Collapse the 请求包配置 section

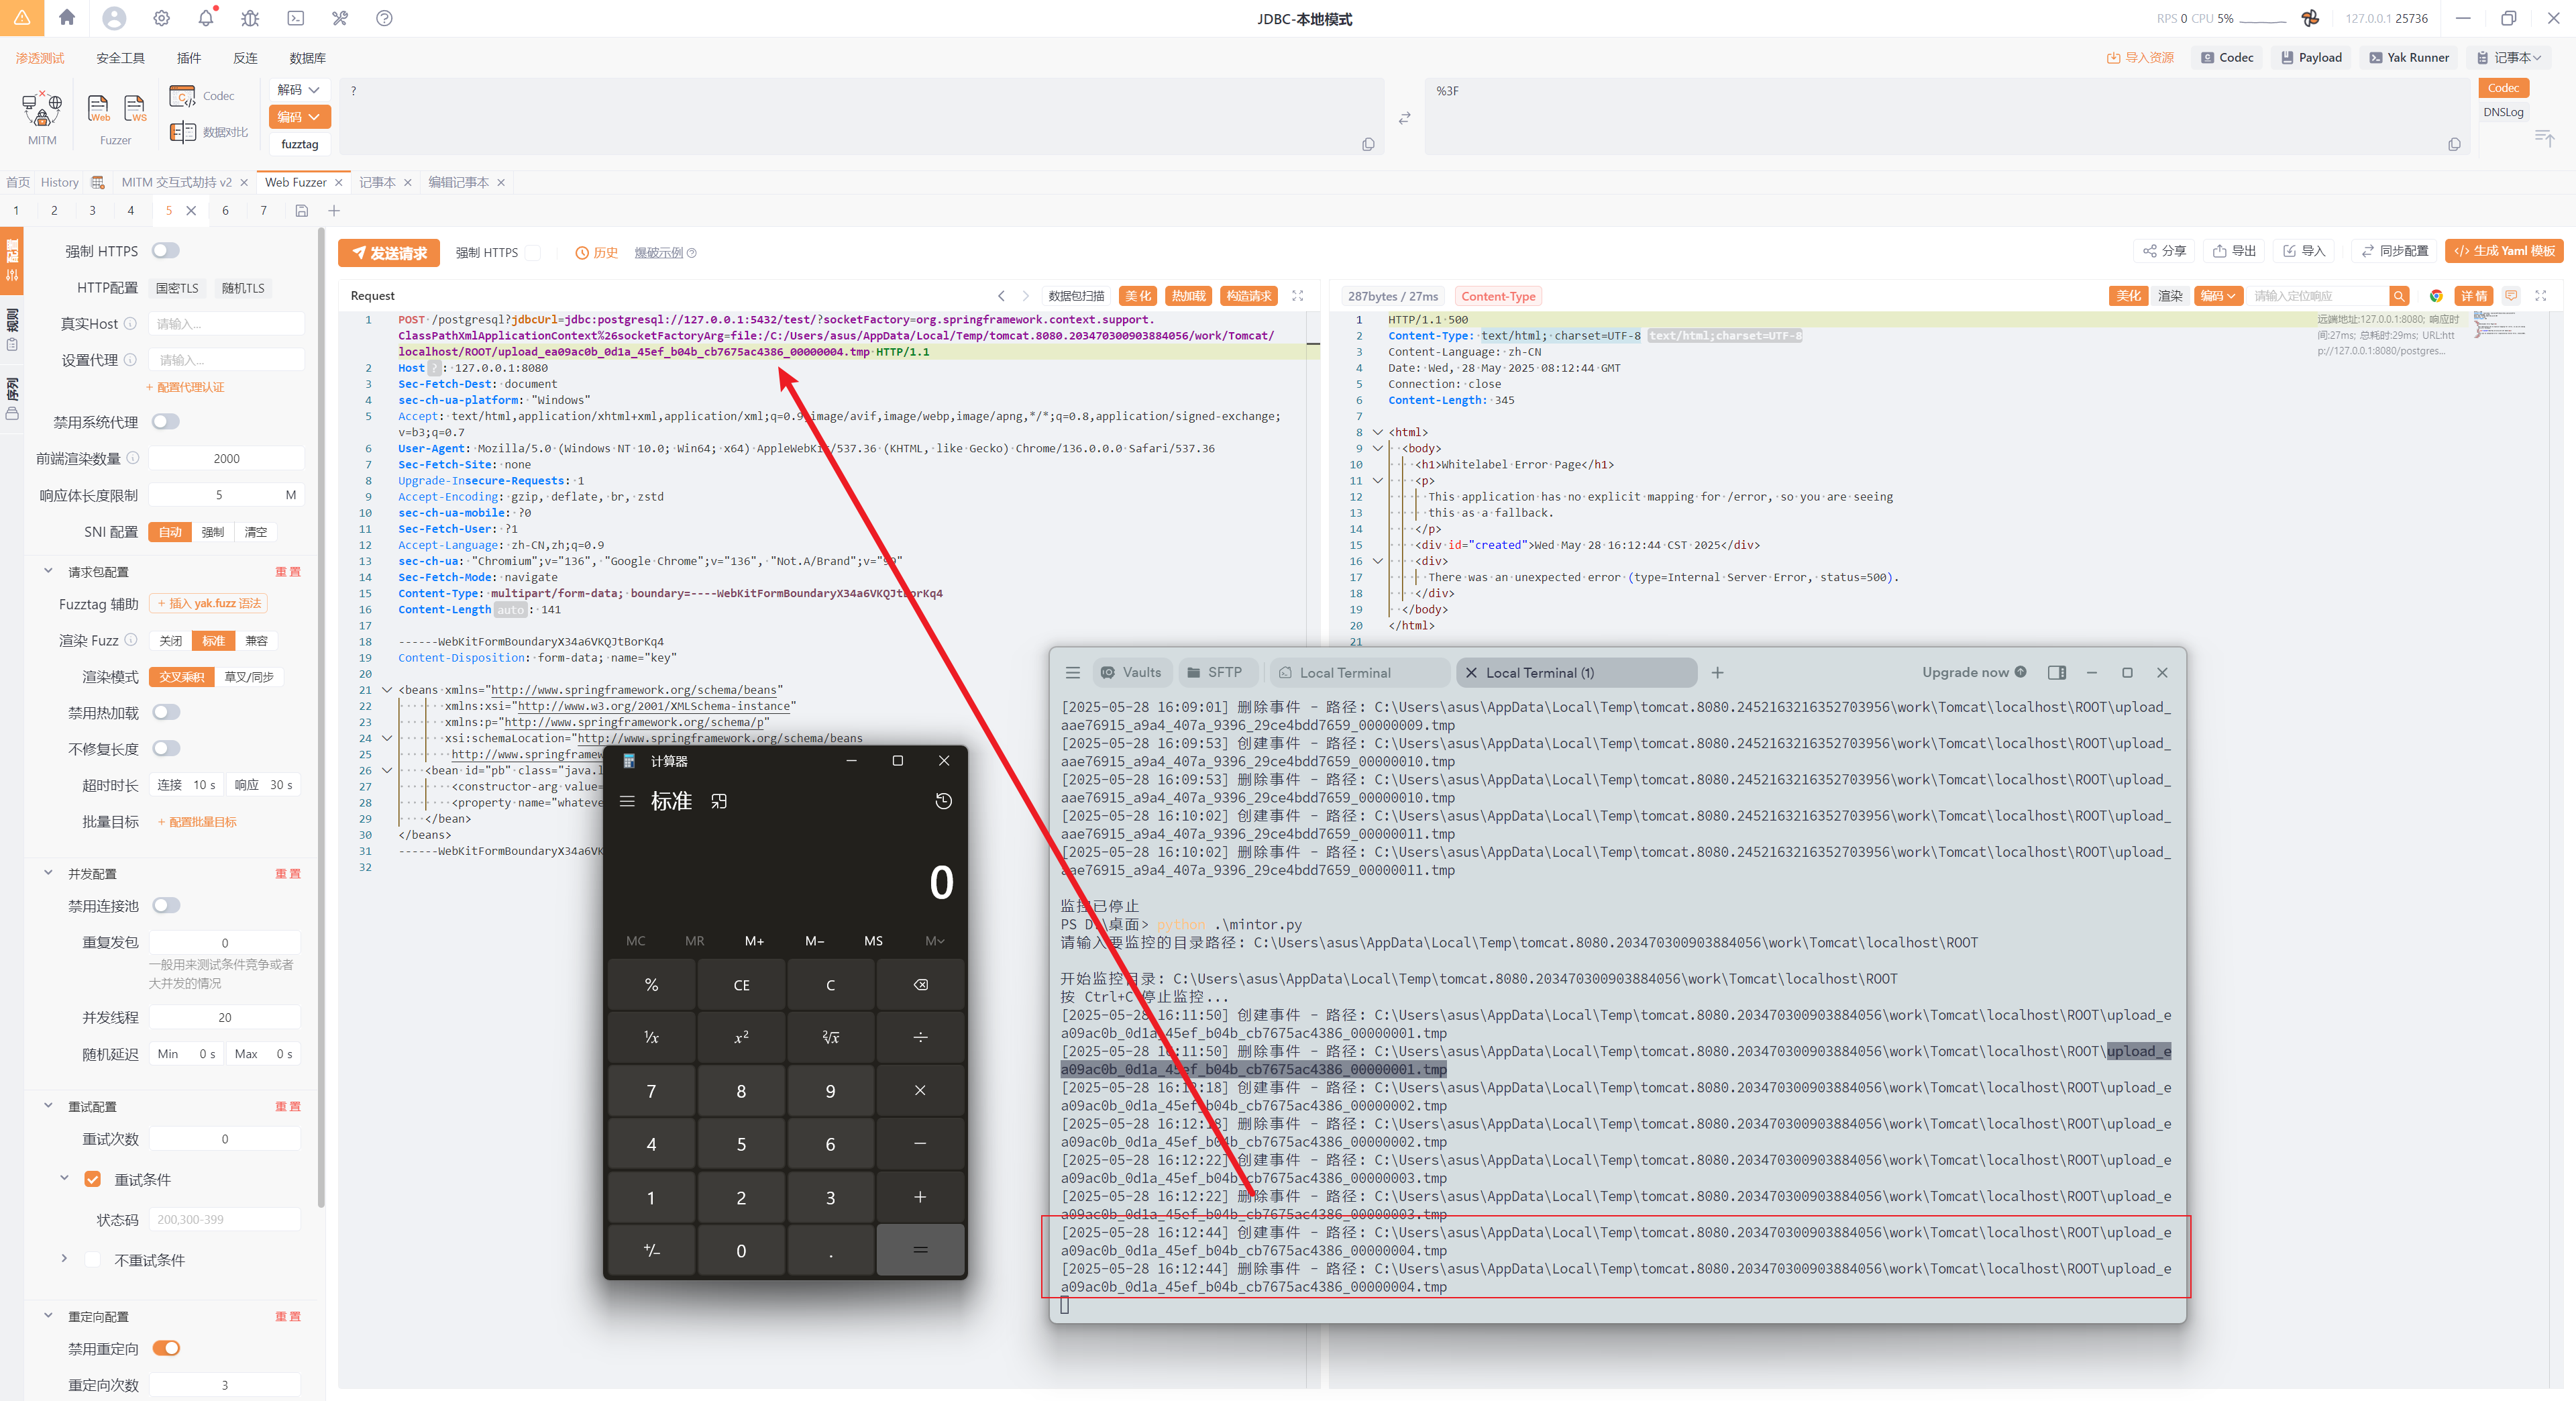coord(48,571)
